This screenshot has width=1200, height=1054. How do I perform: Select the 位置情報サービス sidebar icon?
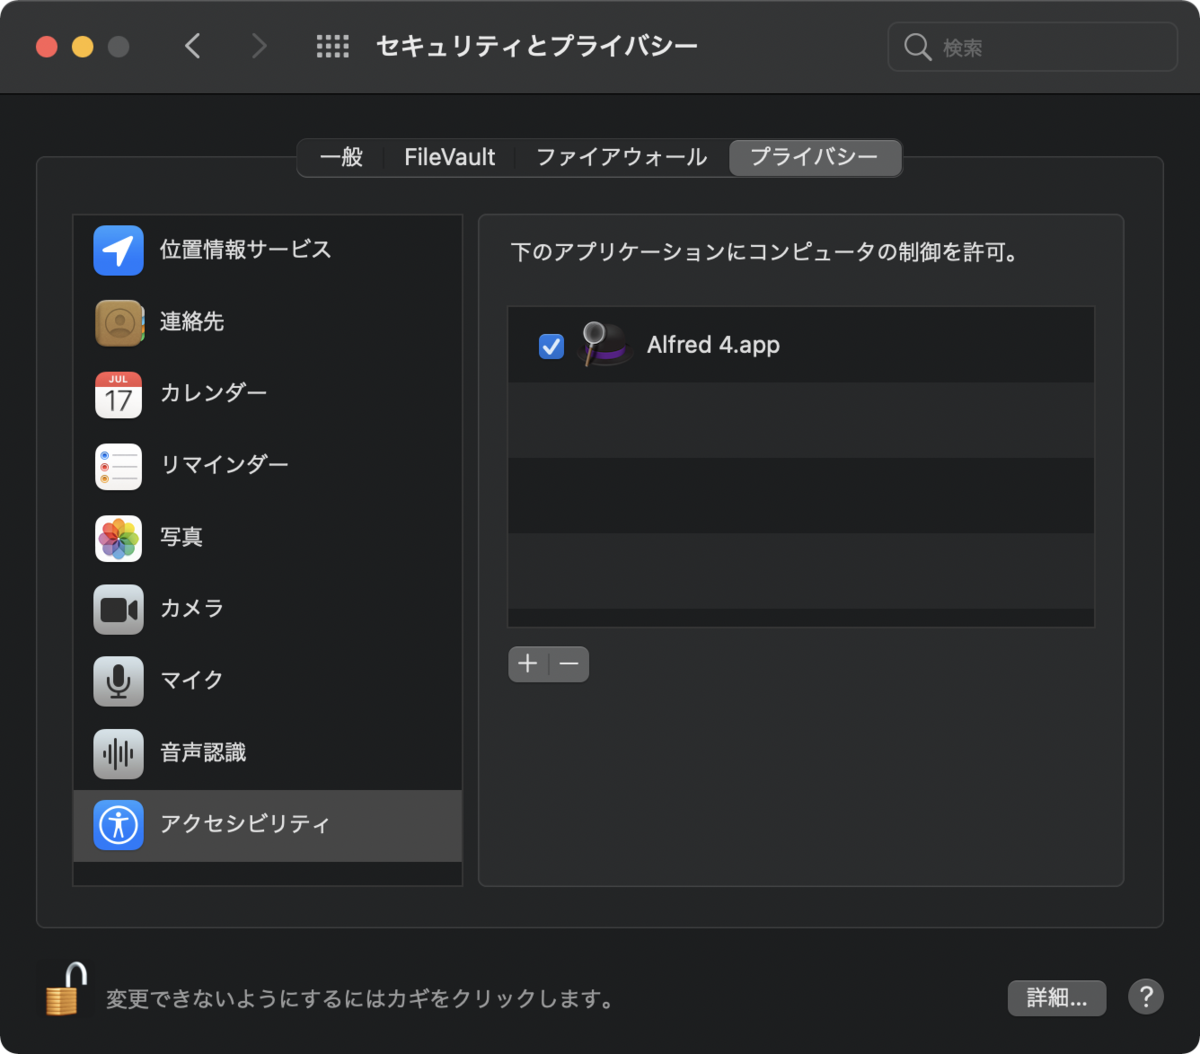(118, 250)
